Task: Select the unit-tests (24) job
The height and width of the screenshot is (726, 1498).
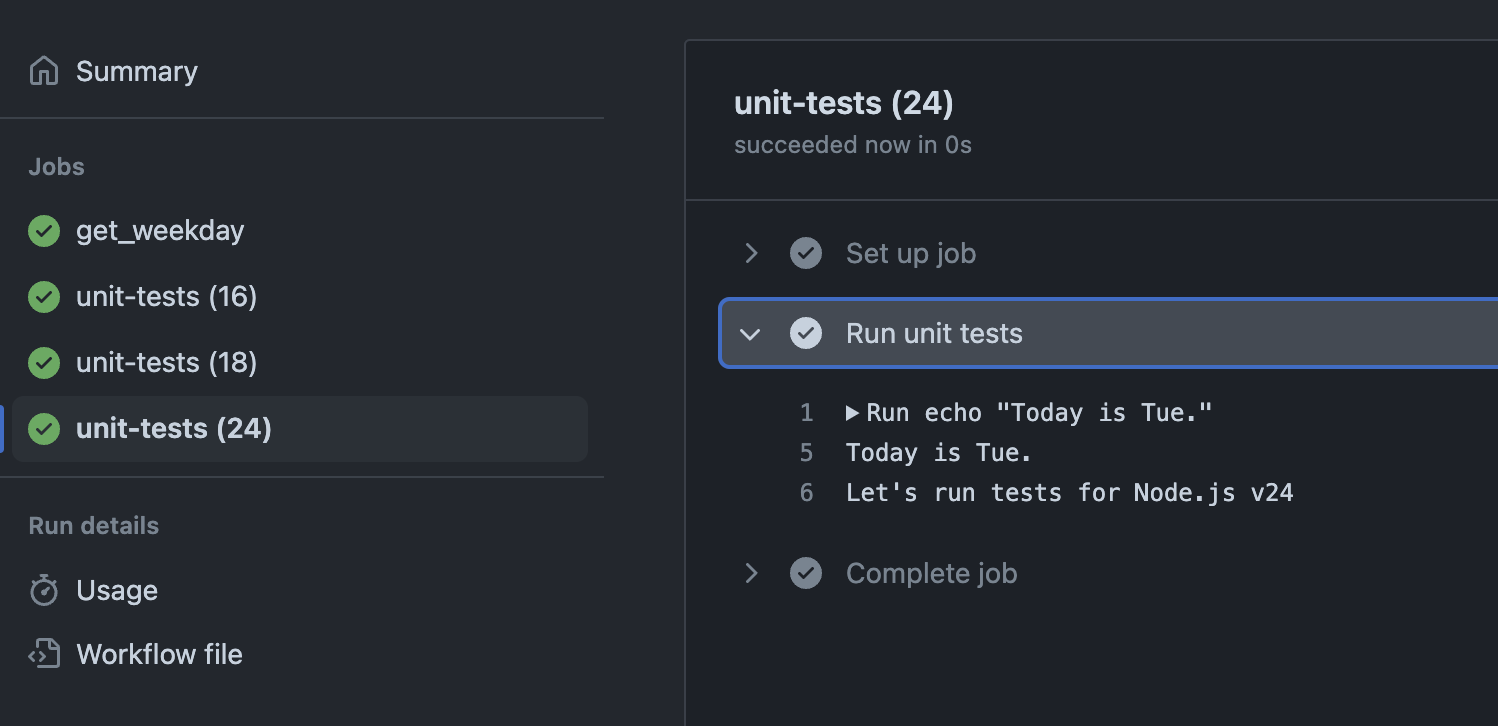Action: (300, 429)
